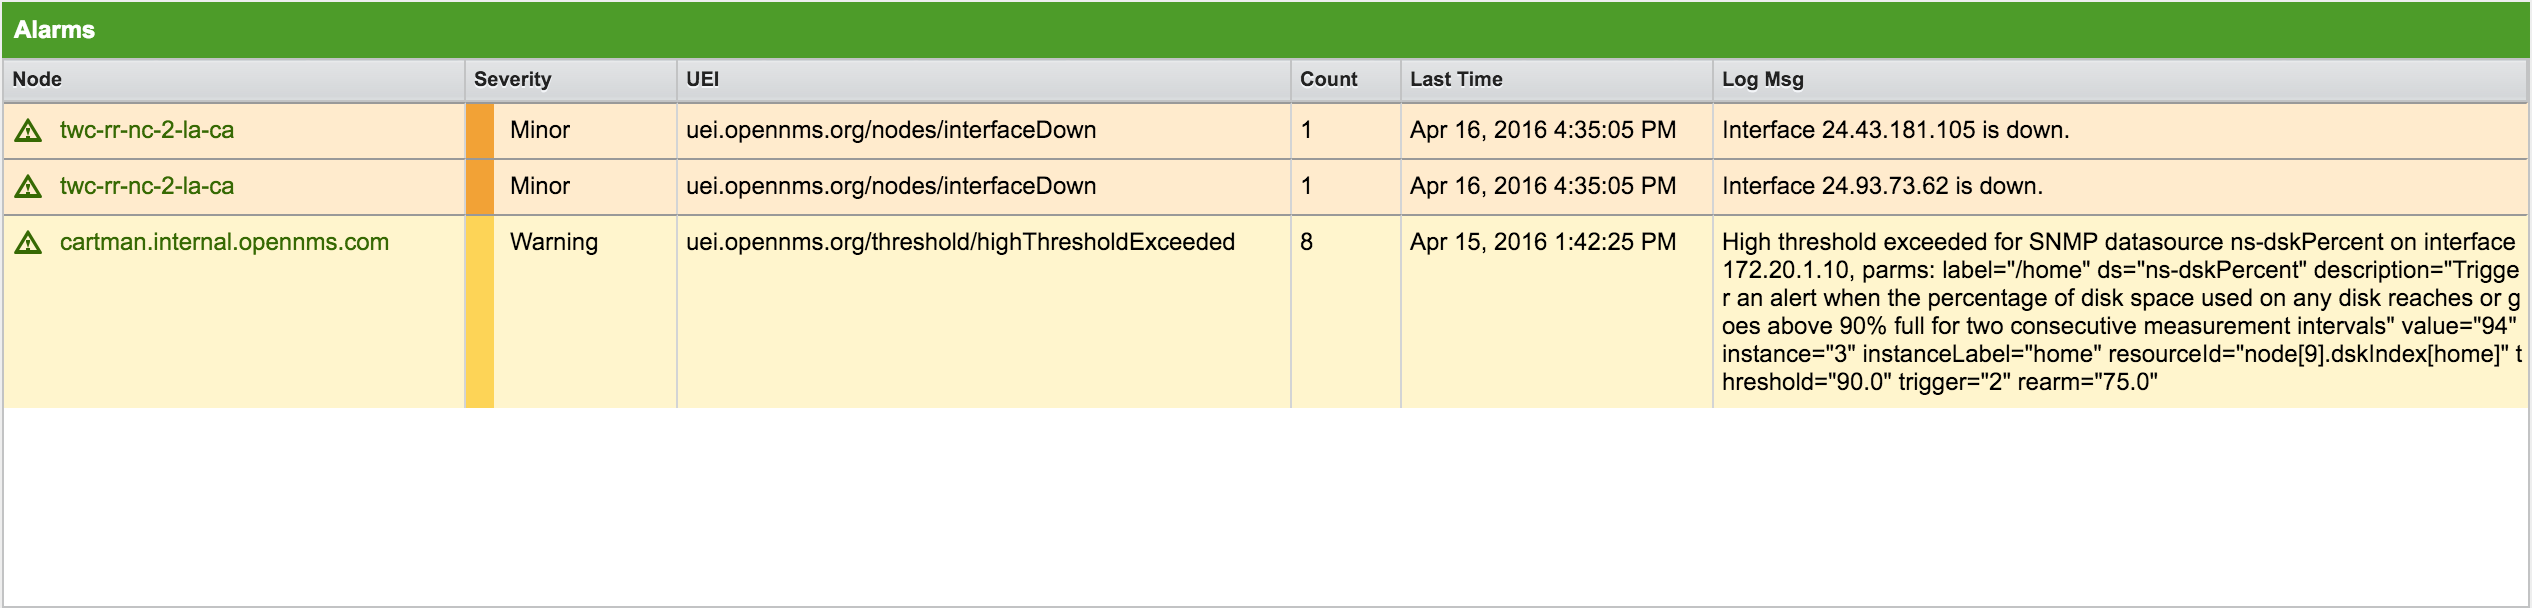The image size is (2532, 608).
Task: Click the warning symbol in the interfaceDown row for 24.93.73.62
Action: [x=29, y=185]
